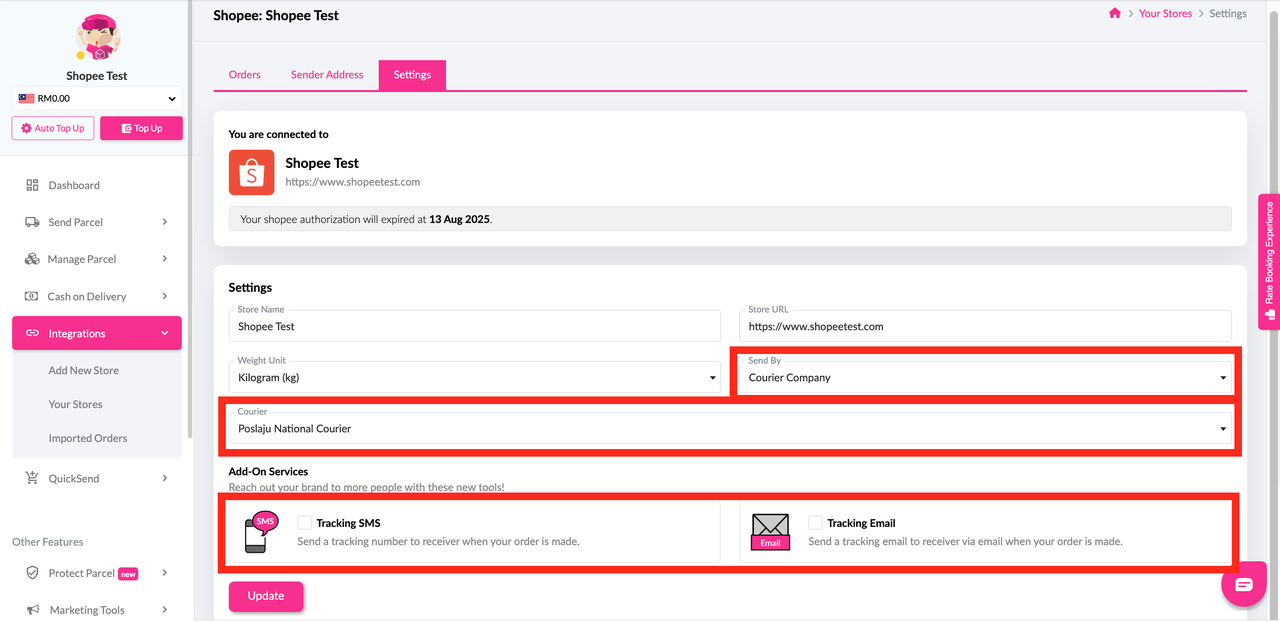Screen dimensions: 1280x622
Task: Expand the Protect Parcel chevron
Action: (165, 573)
